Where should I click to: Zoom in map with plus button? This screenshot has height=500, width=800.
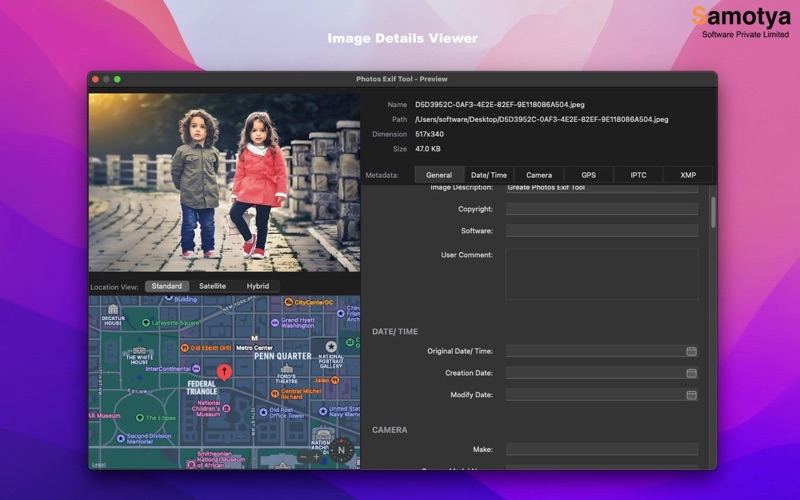(x=316, y=457)
